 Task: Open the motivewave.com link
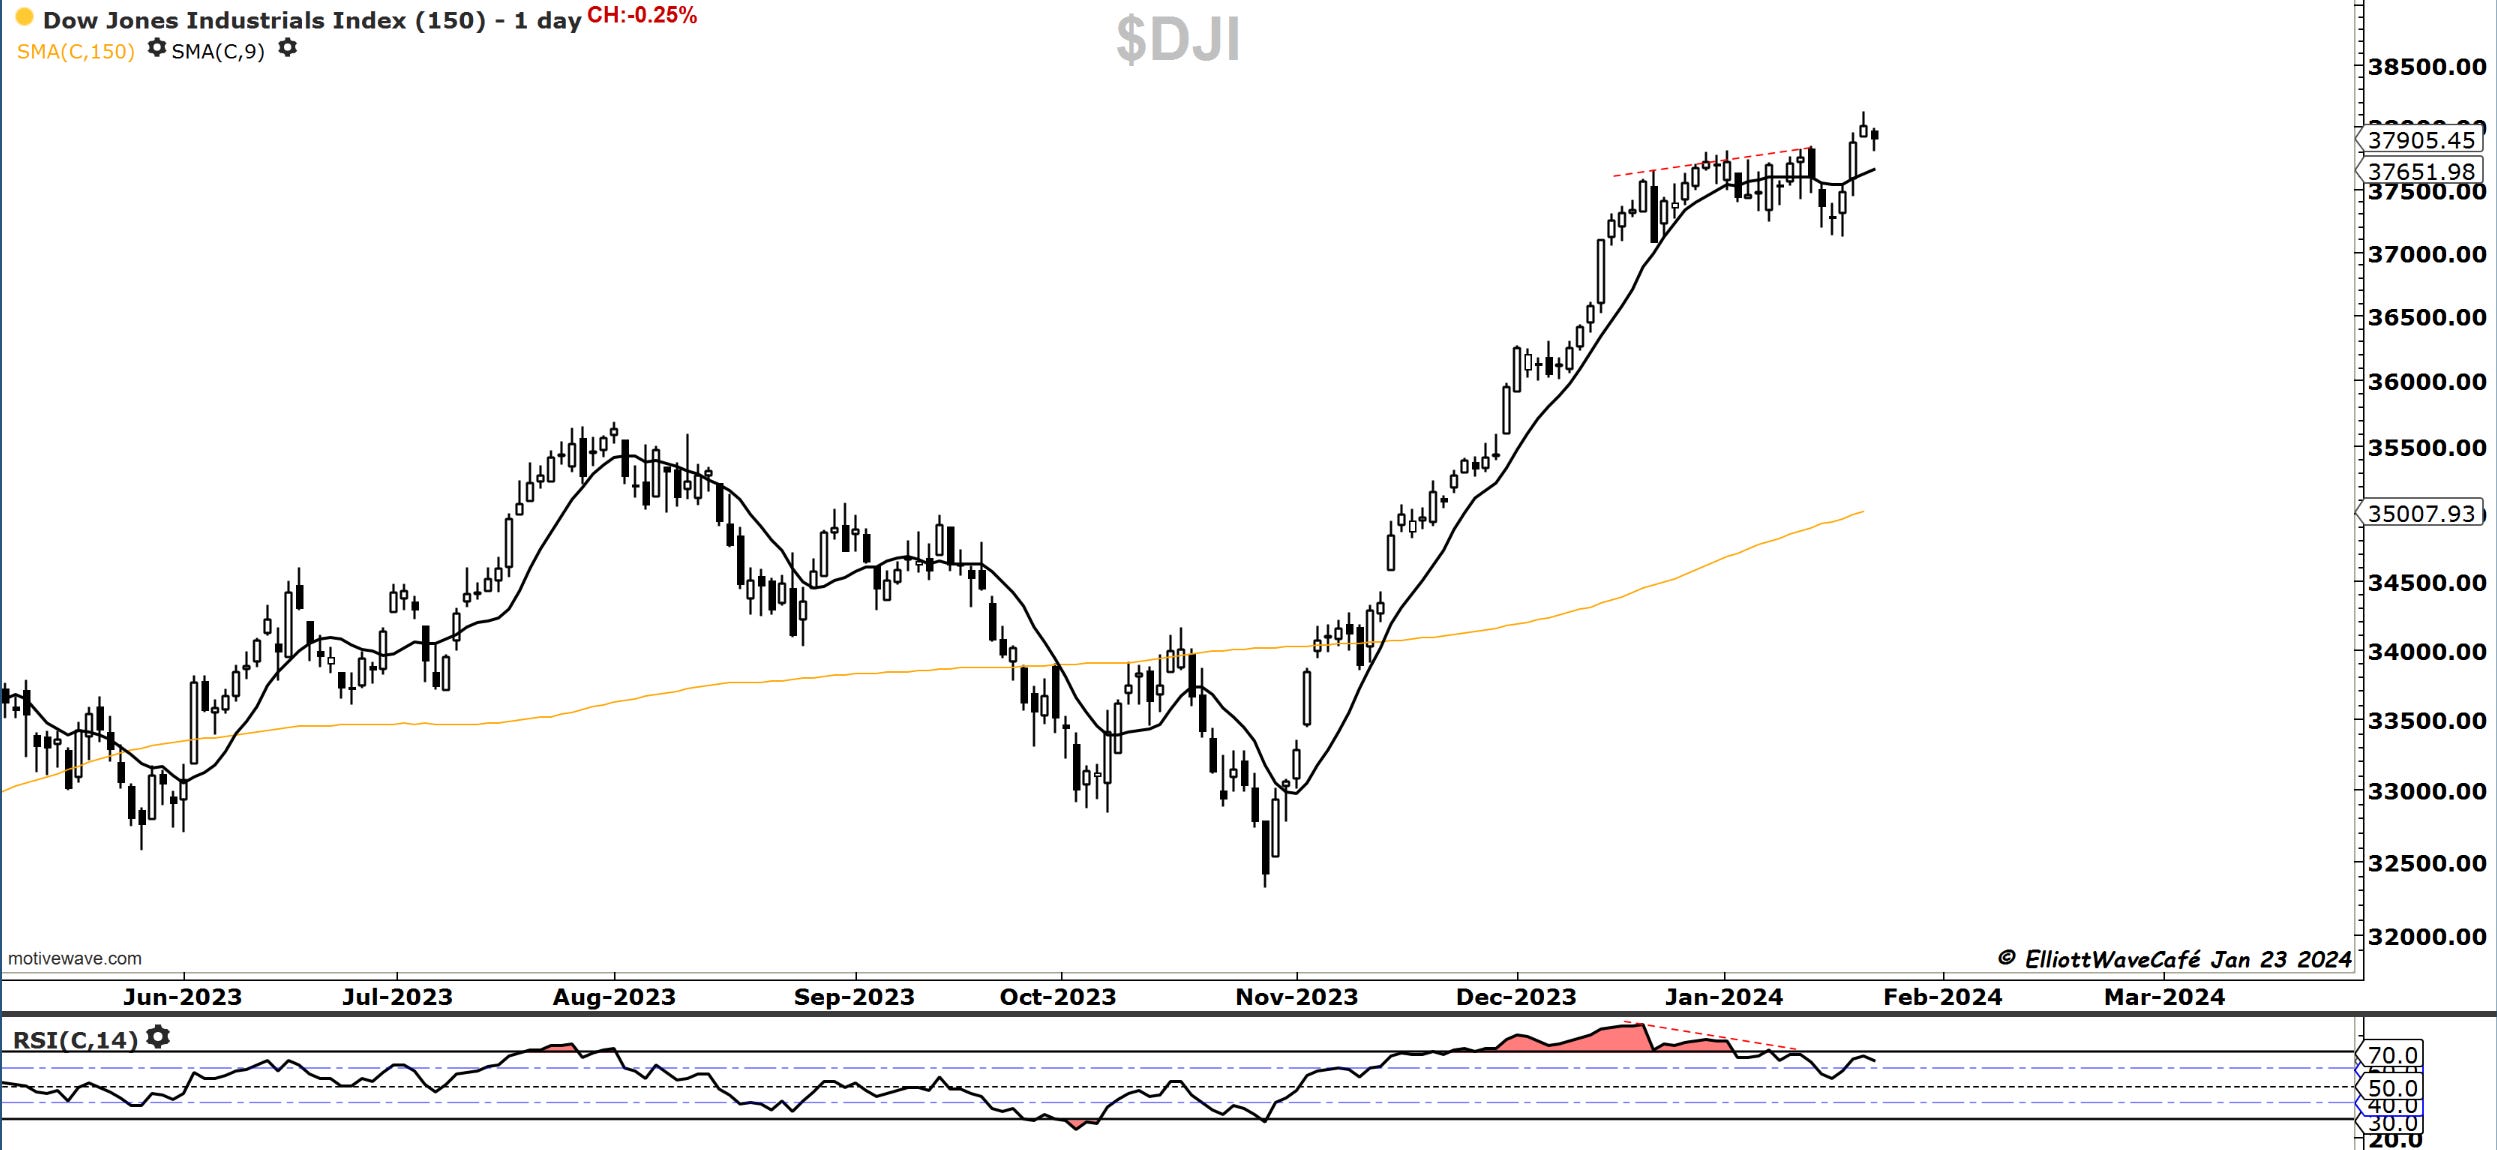tap(75, 958)
